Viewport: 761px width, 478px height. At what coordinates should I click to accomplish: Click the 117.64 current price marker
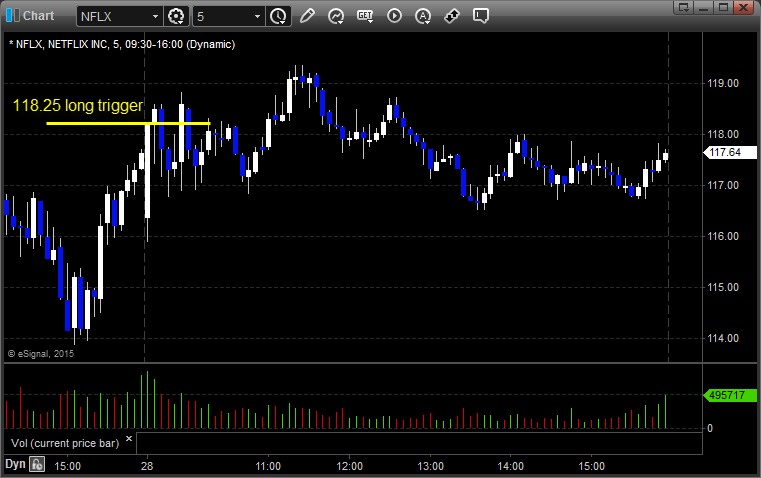[730, 152]
